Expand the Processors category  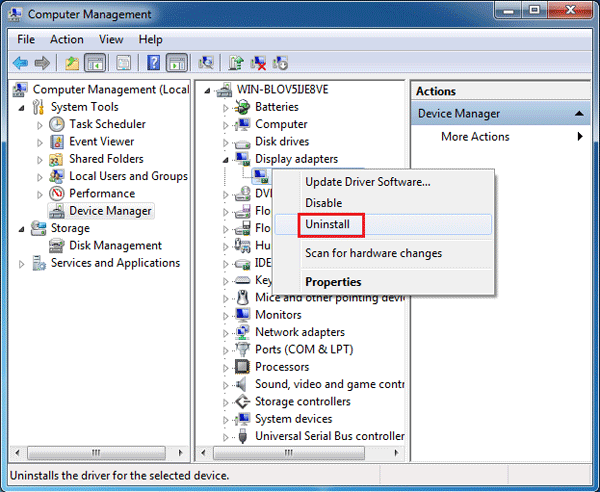226,368
